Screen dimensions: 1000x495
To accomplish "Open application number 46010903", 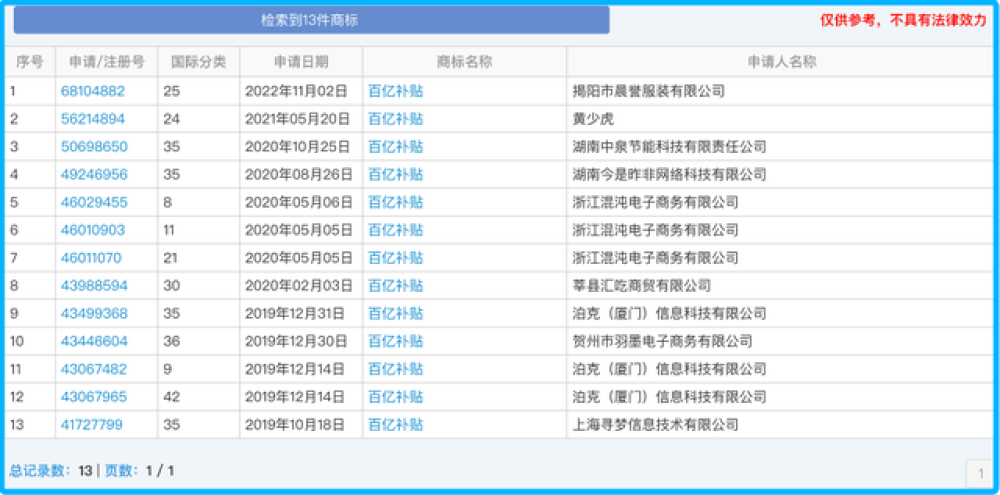I will (x=93, y=230).
